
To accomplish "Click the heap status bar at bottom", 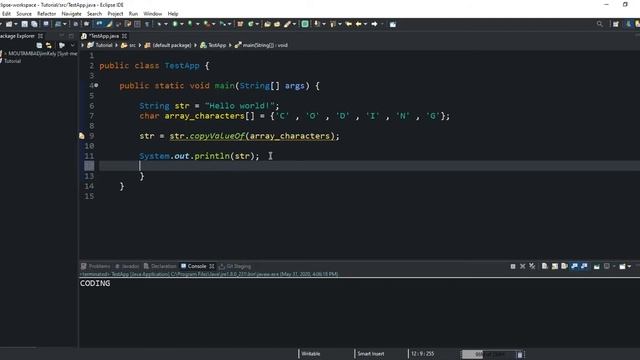I will [488, 354].
